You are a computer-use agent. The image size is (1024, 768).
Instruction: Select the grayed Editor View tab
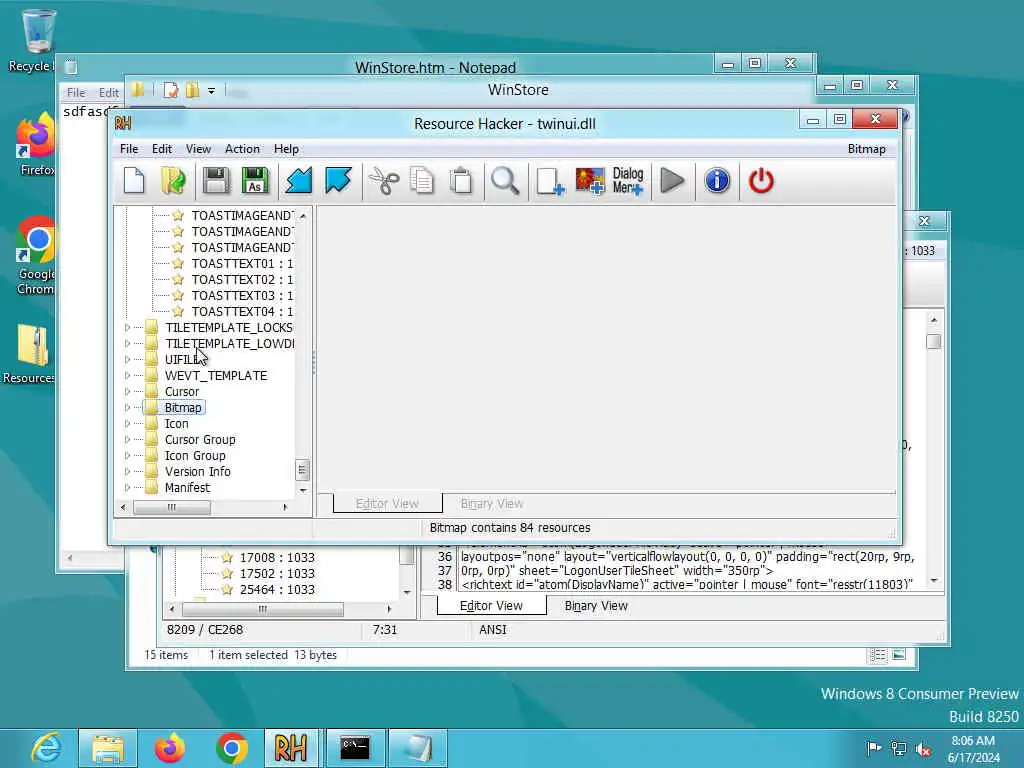coord(387,504)
